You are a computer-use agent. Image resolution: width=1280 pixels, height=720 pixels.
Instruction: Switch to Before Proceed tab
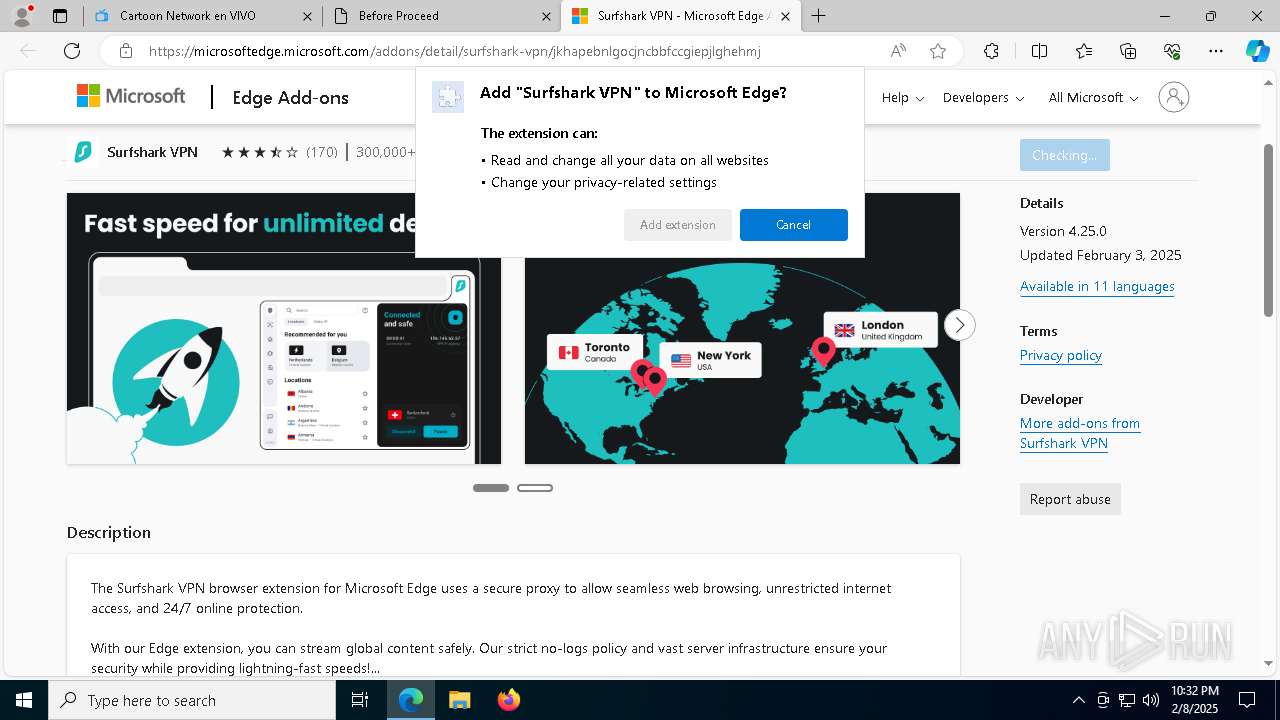click(x=442, y=16)
